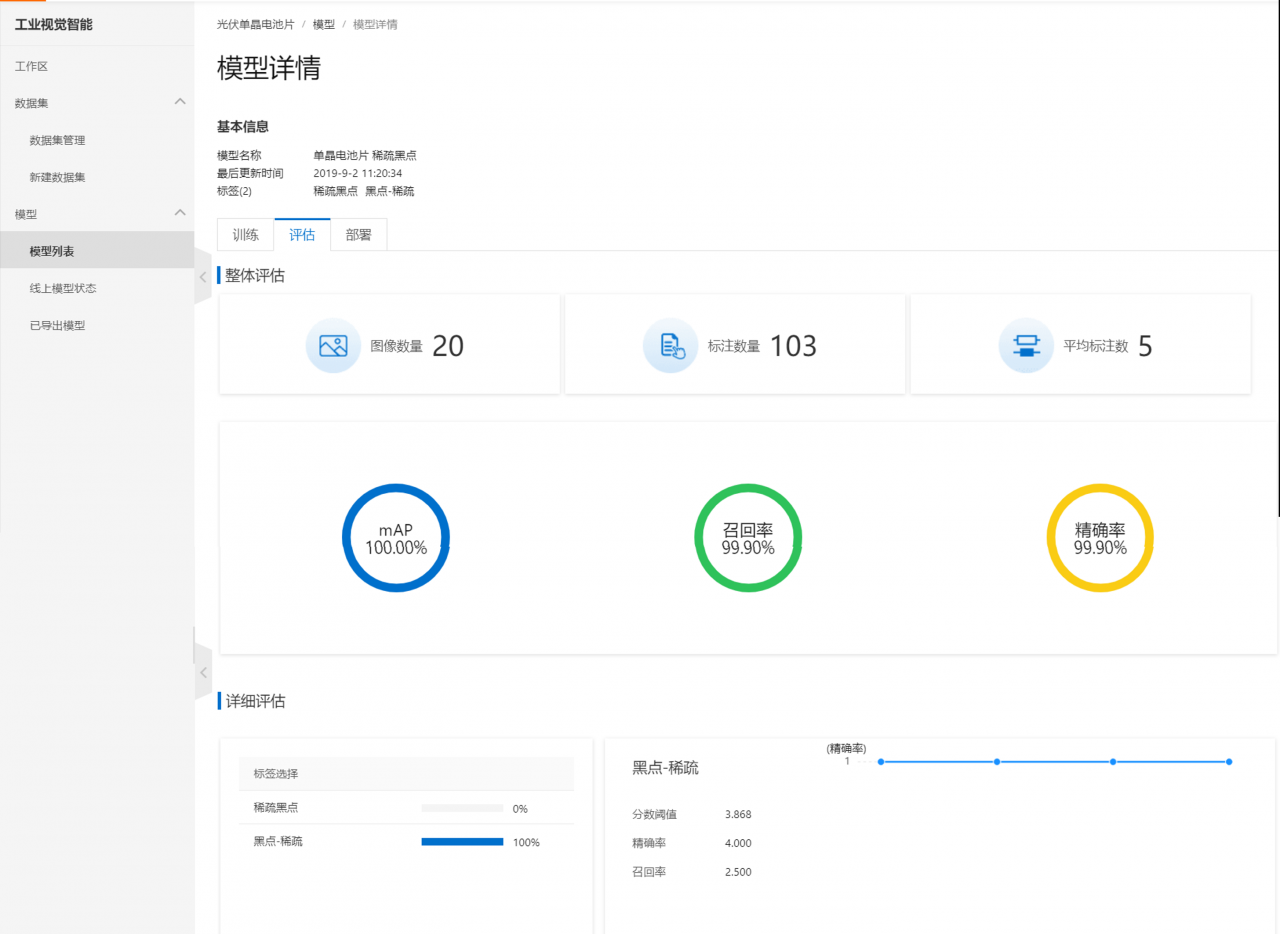Click the 光伏单晶电池片 breadcrumb link

coord(256,24)
